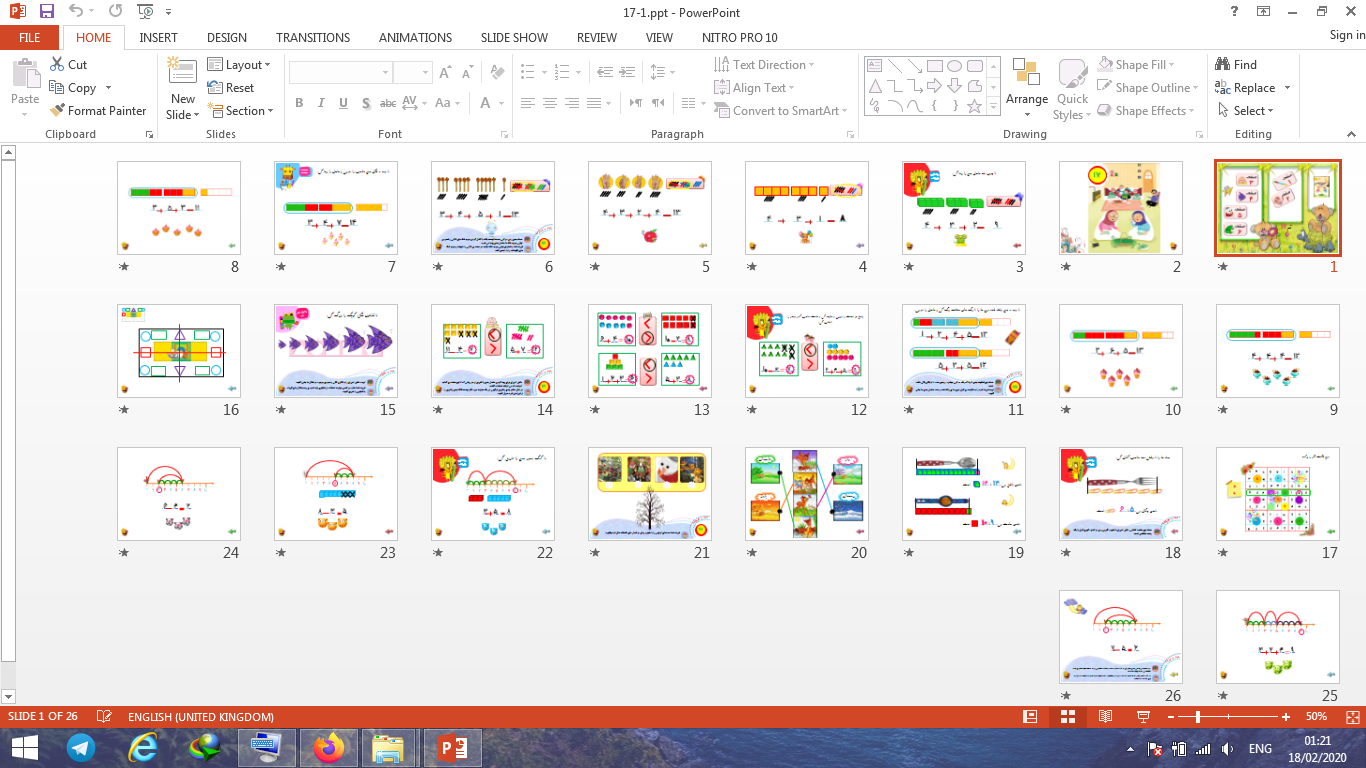The width and height of the screenshot is (1366, 768).
Task: Toggle Slide Sorter view button
Action: tap(1067, 717)
